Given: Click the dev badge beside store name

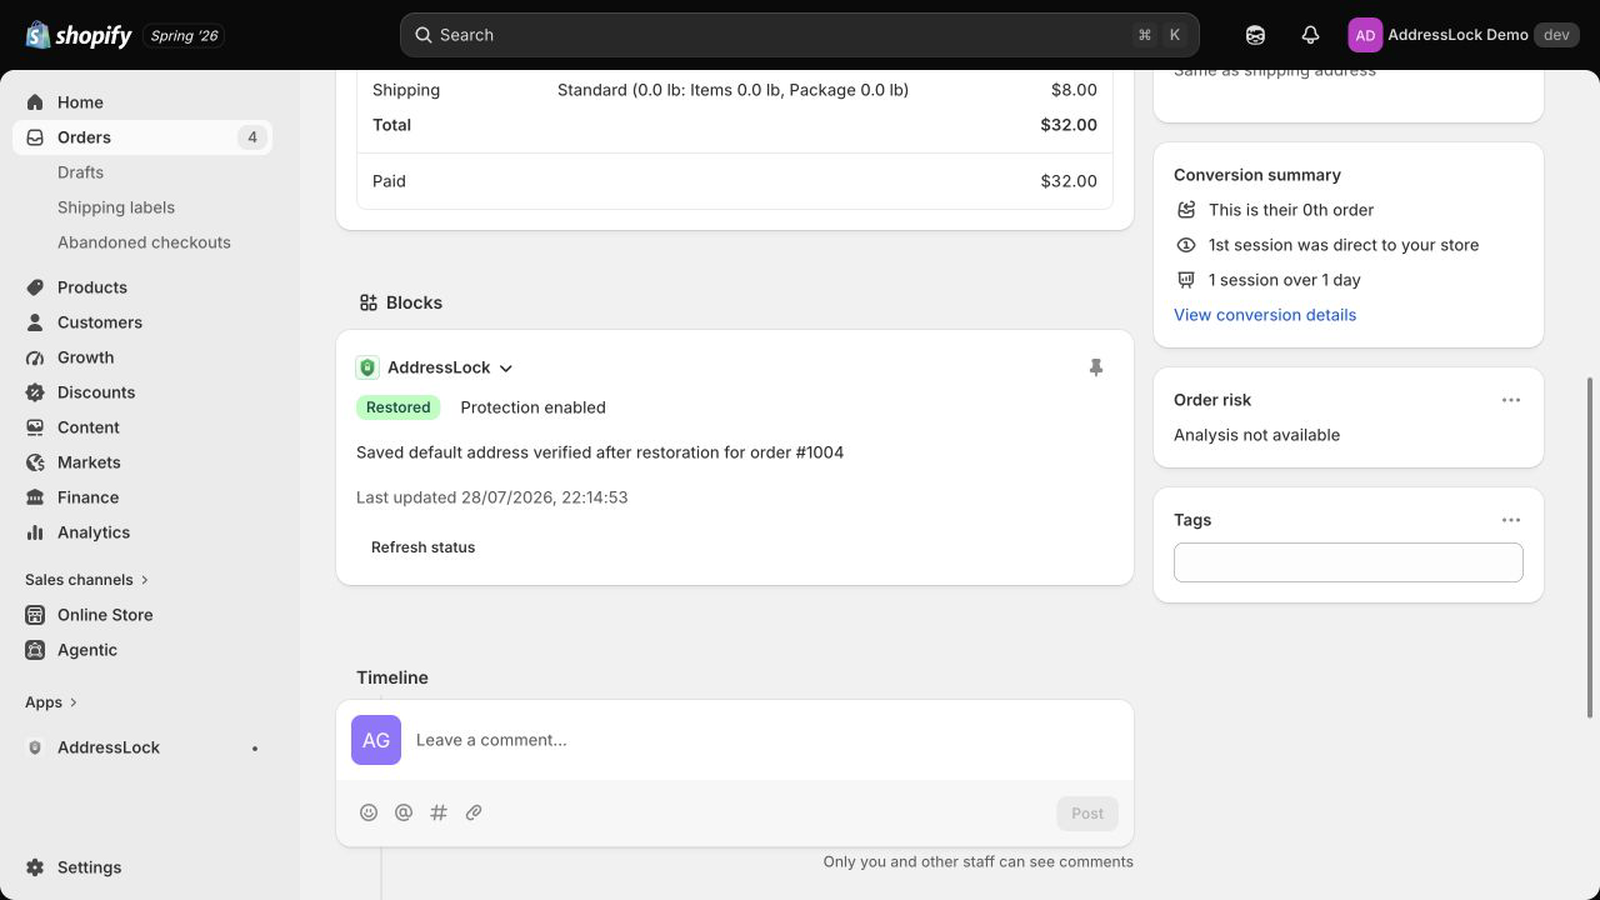Looking at the screenshot, I should pyautogui.click(x=1556, y=35).
